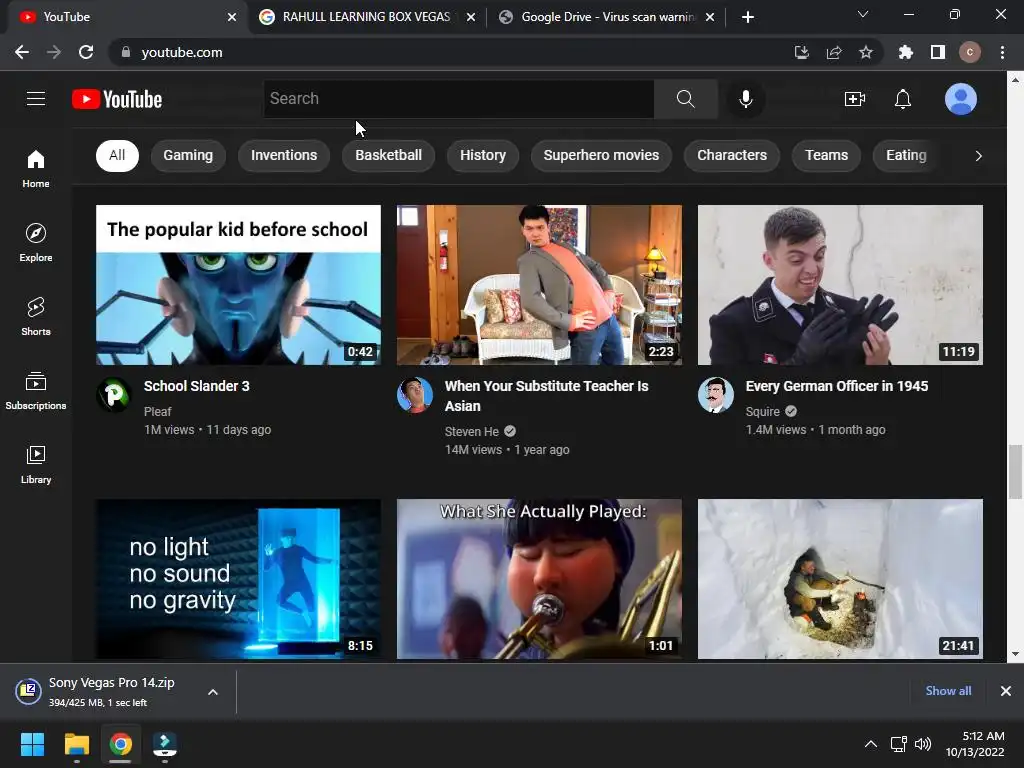Close the RAHULL LEARNING BOX VEGAS tab
This screenshot has width=1024, height=768.
coord(471,17)
